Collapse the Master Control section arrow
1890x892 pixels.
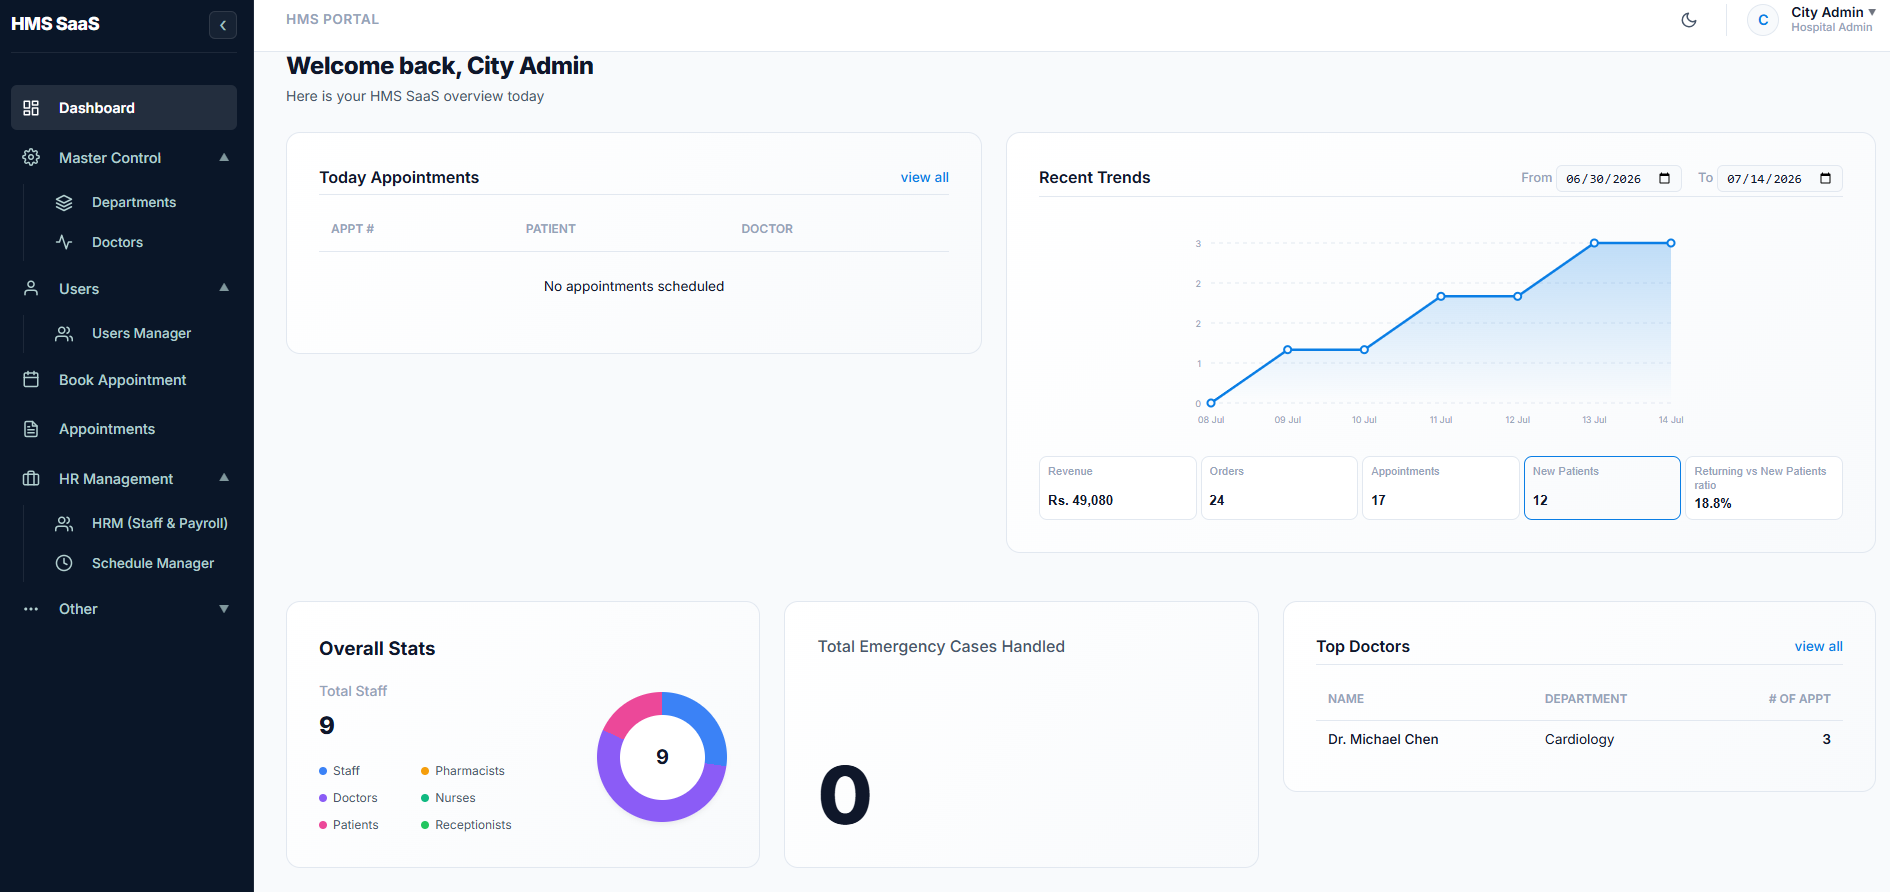pos(224,157)
